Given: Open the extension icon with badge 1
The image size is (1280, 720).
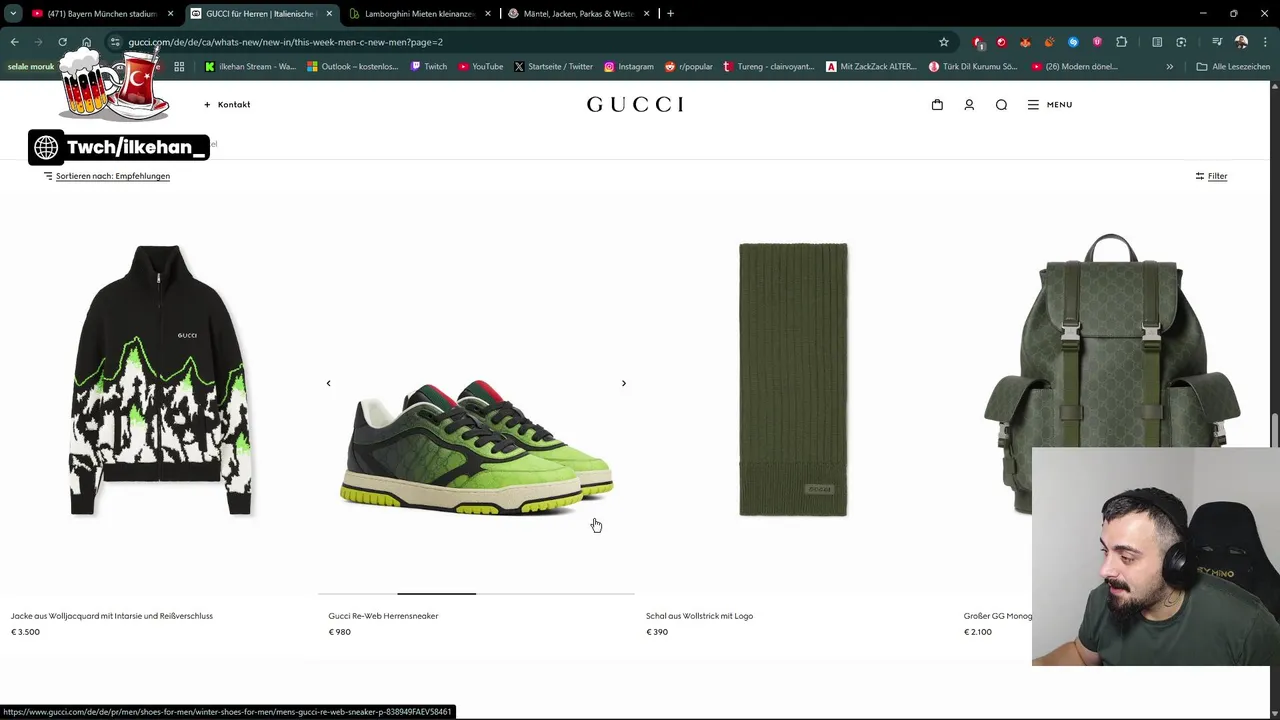Looking at the screenshot, I should tap(978, 42).
